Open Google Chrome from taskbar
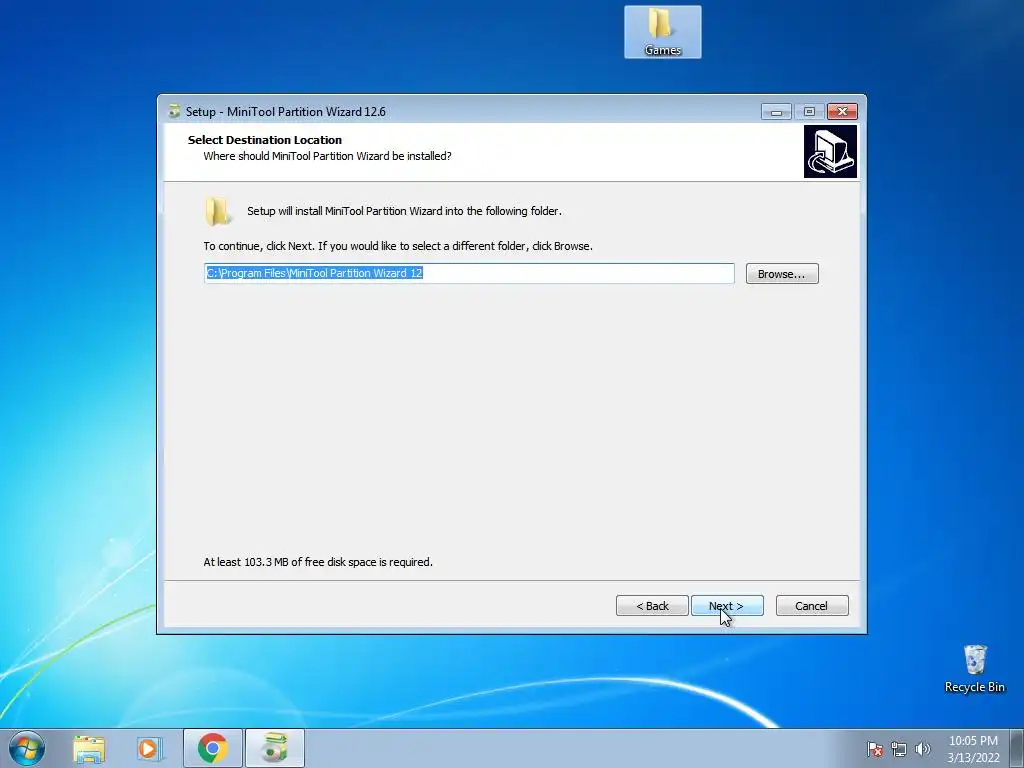The height and width of the screenshot is (768, 1024). click(212, 748)
